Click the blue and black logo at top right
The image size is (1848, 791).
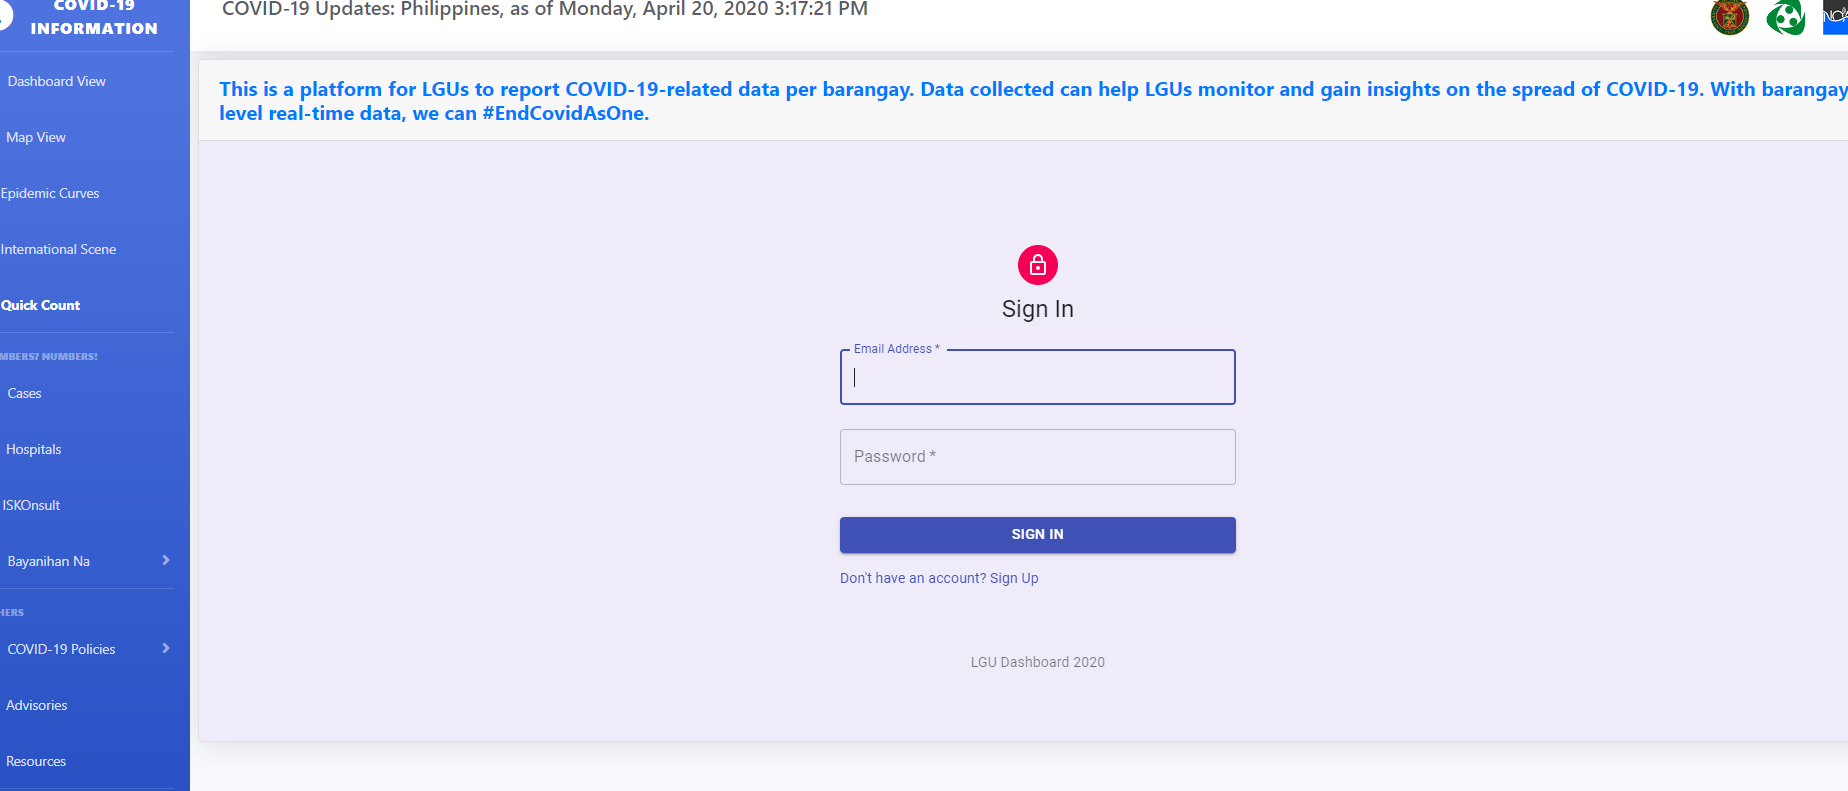pyautogui.click(x=1836, y=16)
